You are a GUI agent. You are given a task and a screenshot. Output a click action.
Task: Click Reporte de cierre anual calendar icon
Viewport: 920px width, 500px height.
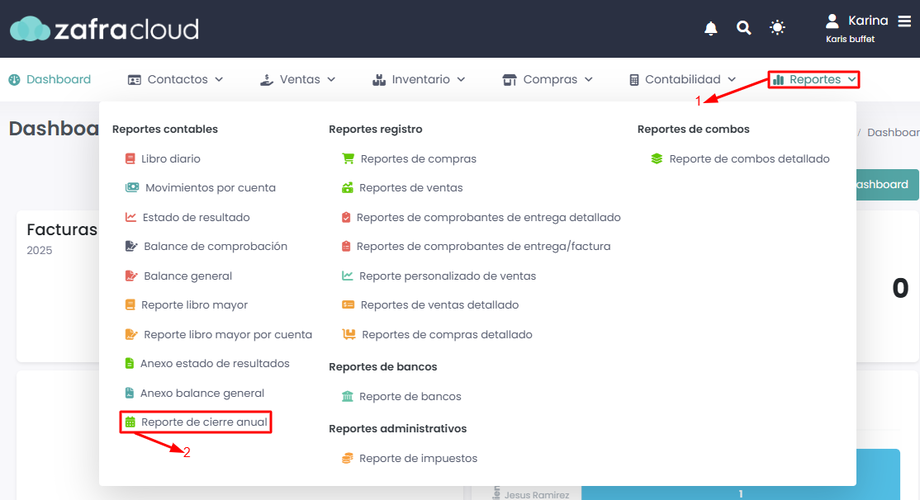pos(130,422)
